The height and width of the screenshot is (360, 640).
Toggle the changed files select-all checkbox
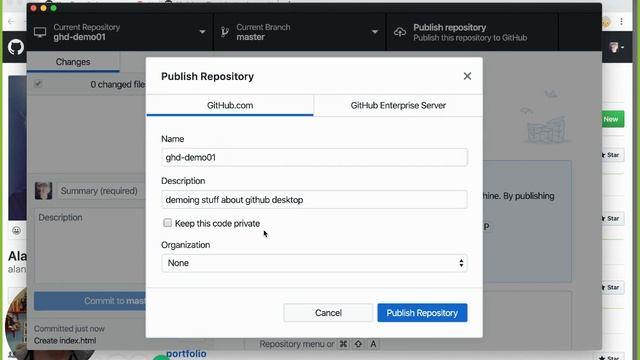(x=38, y=84)
